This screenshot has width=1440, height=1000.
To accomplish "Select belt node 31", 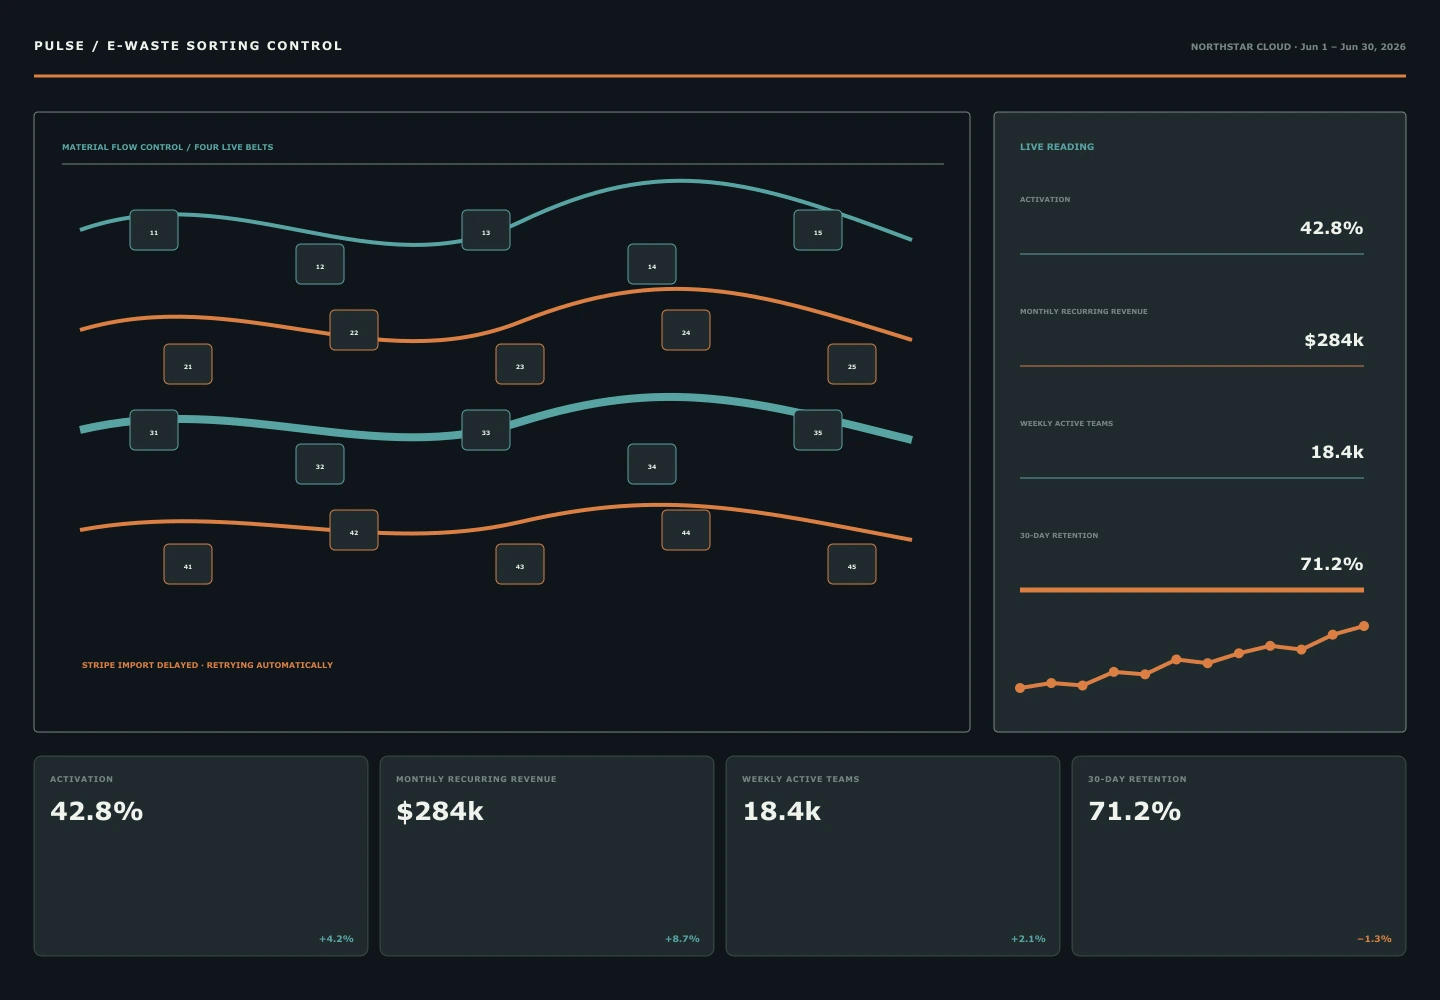I will coord(154,430).
